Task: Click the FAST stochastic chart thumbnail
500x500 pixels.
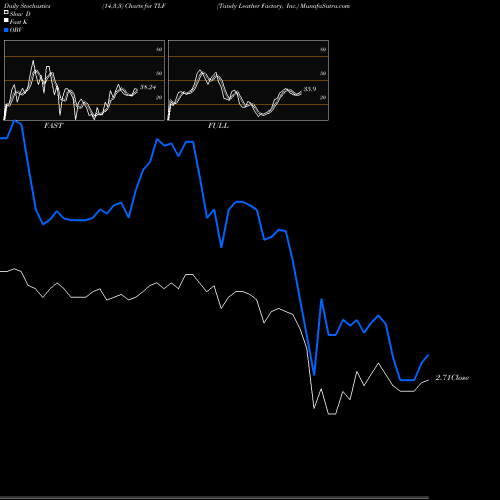Action: point(84,80)
